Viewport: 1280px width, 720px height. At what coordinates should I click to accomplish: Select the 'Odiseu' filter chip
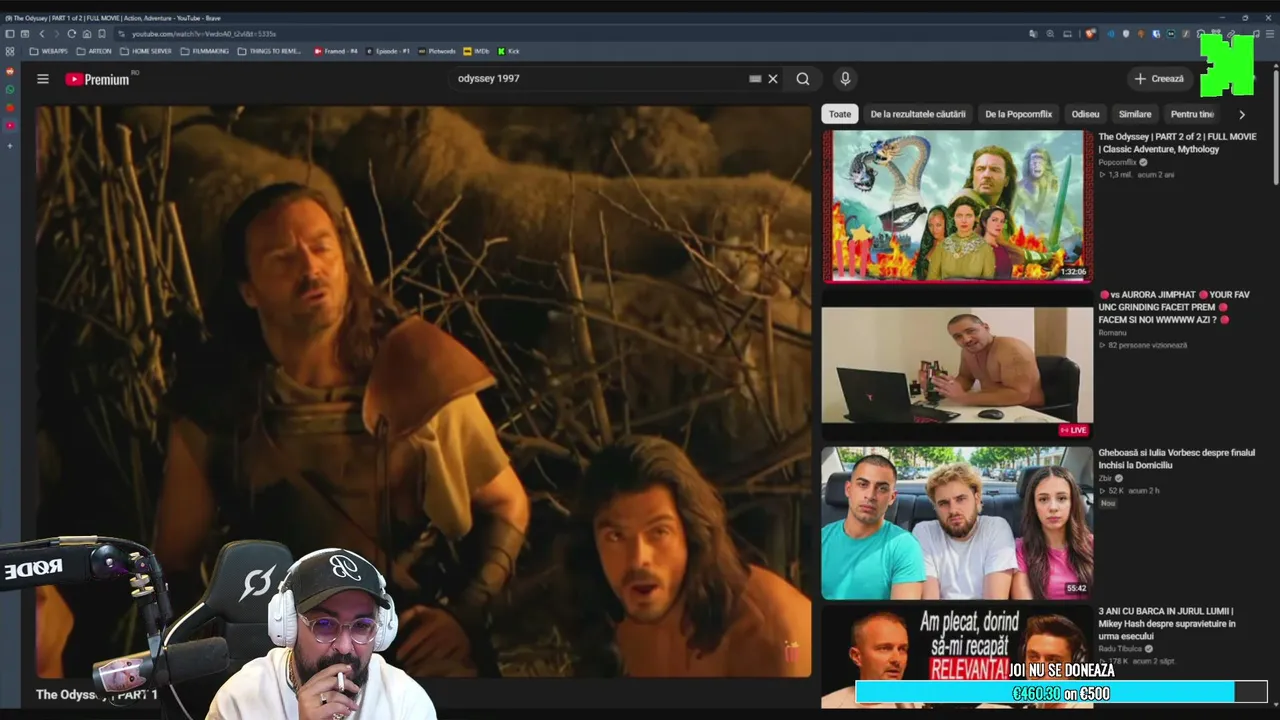(x=1085, y=114)
